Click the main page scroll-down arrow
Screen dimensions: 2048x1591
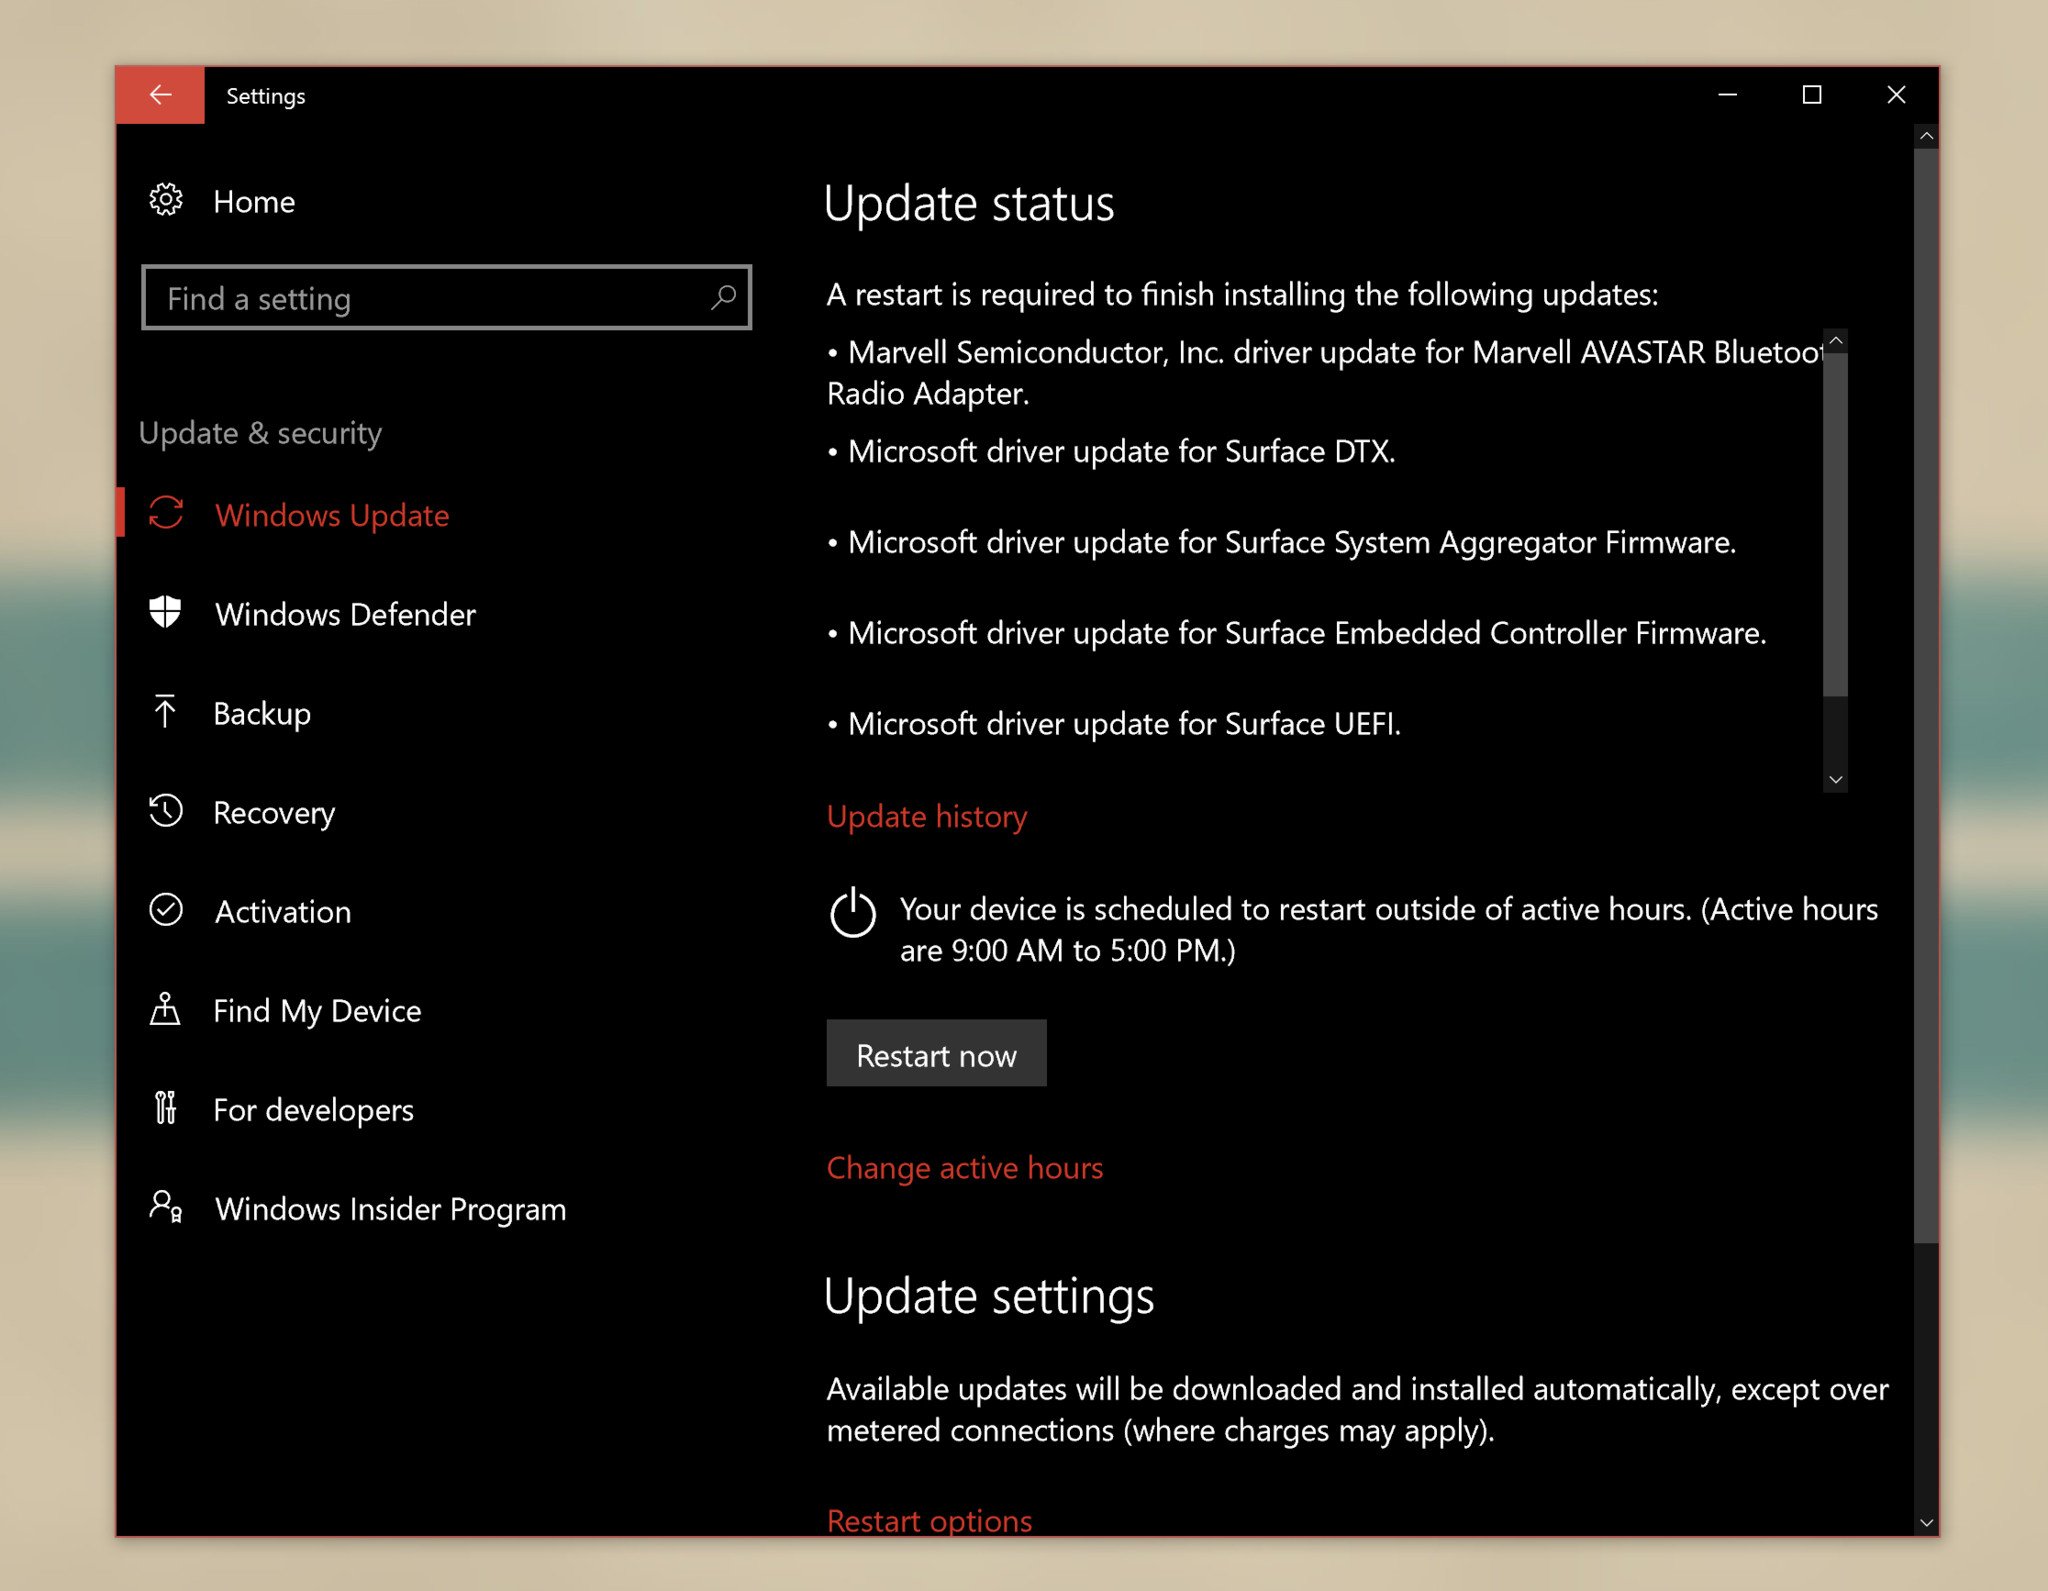click(x=1926, y=1523)
